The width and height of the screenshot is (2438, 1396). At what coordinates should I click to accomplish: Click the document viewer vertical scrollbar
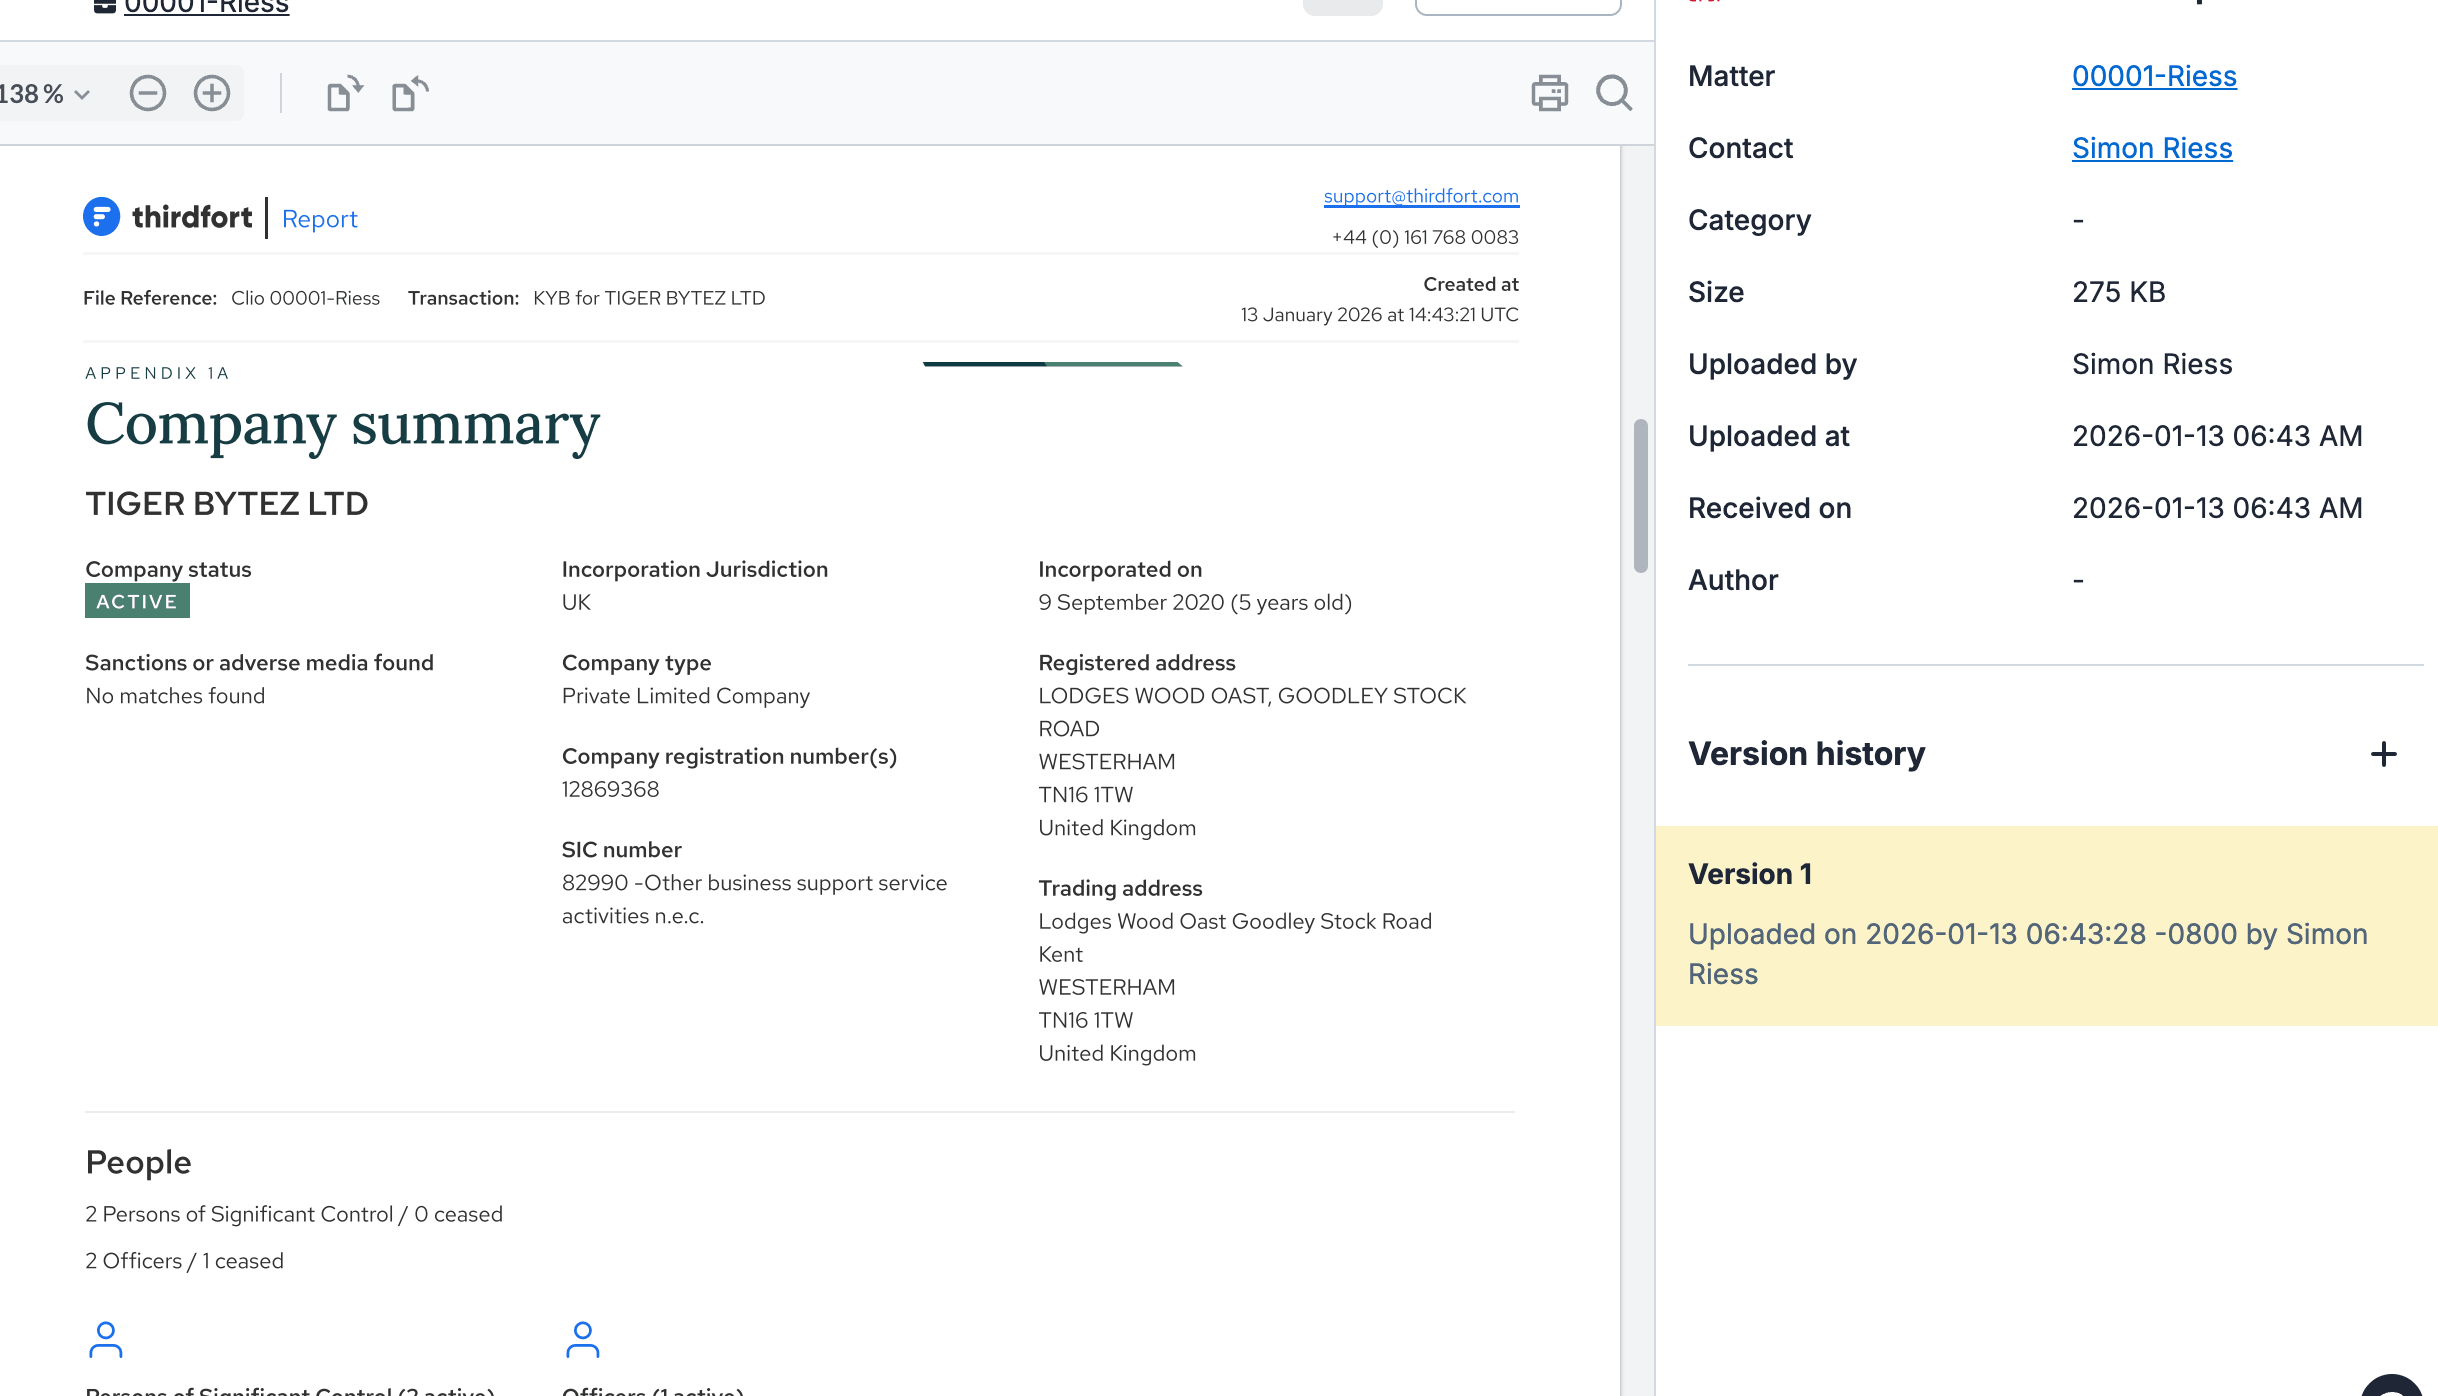(x=1640, y=495)
